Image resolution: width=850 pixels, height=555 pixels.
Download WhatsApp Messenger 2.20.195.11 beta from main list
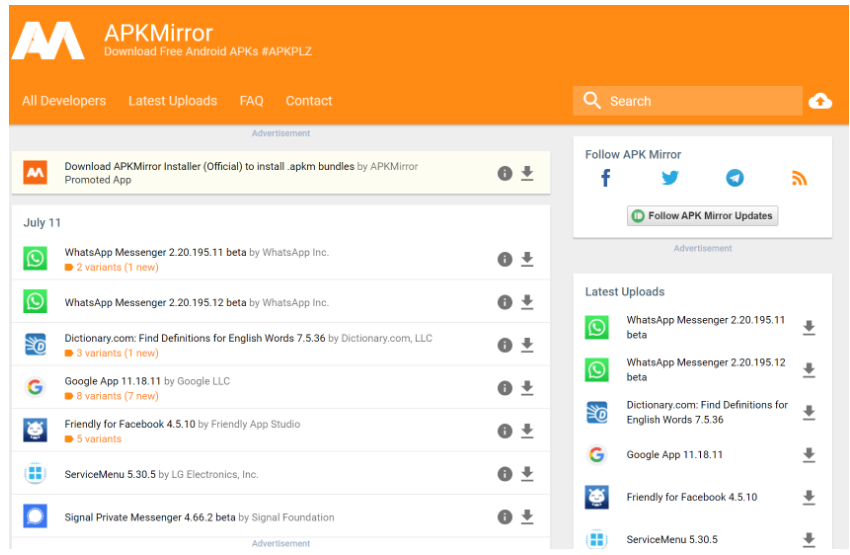[527, 260]
